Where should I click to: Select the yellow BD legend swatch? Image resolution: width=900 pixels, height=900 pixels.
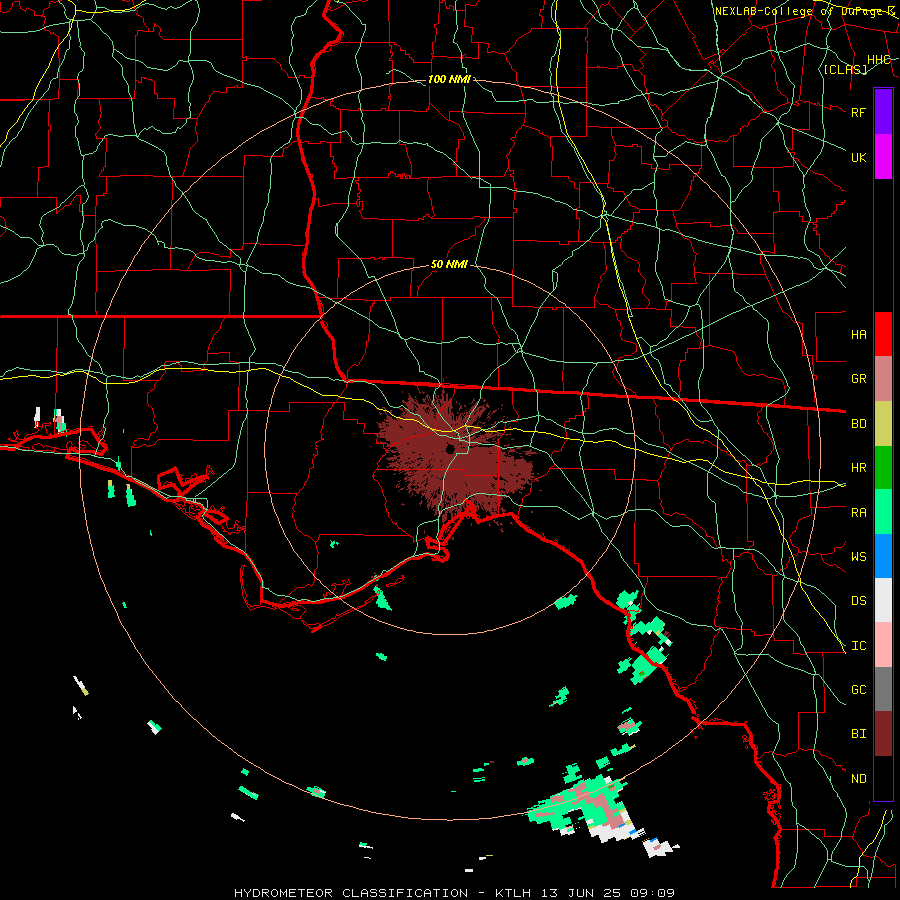coord(883,423)
